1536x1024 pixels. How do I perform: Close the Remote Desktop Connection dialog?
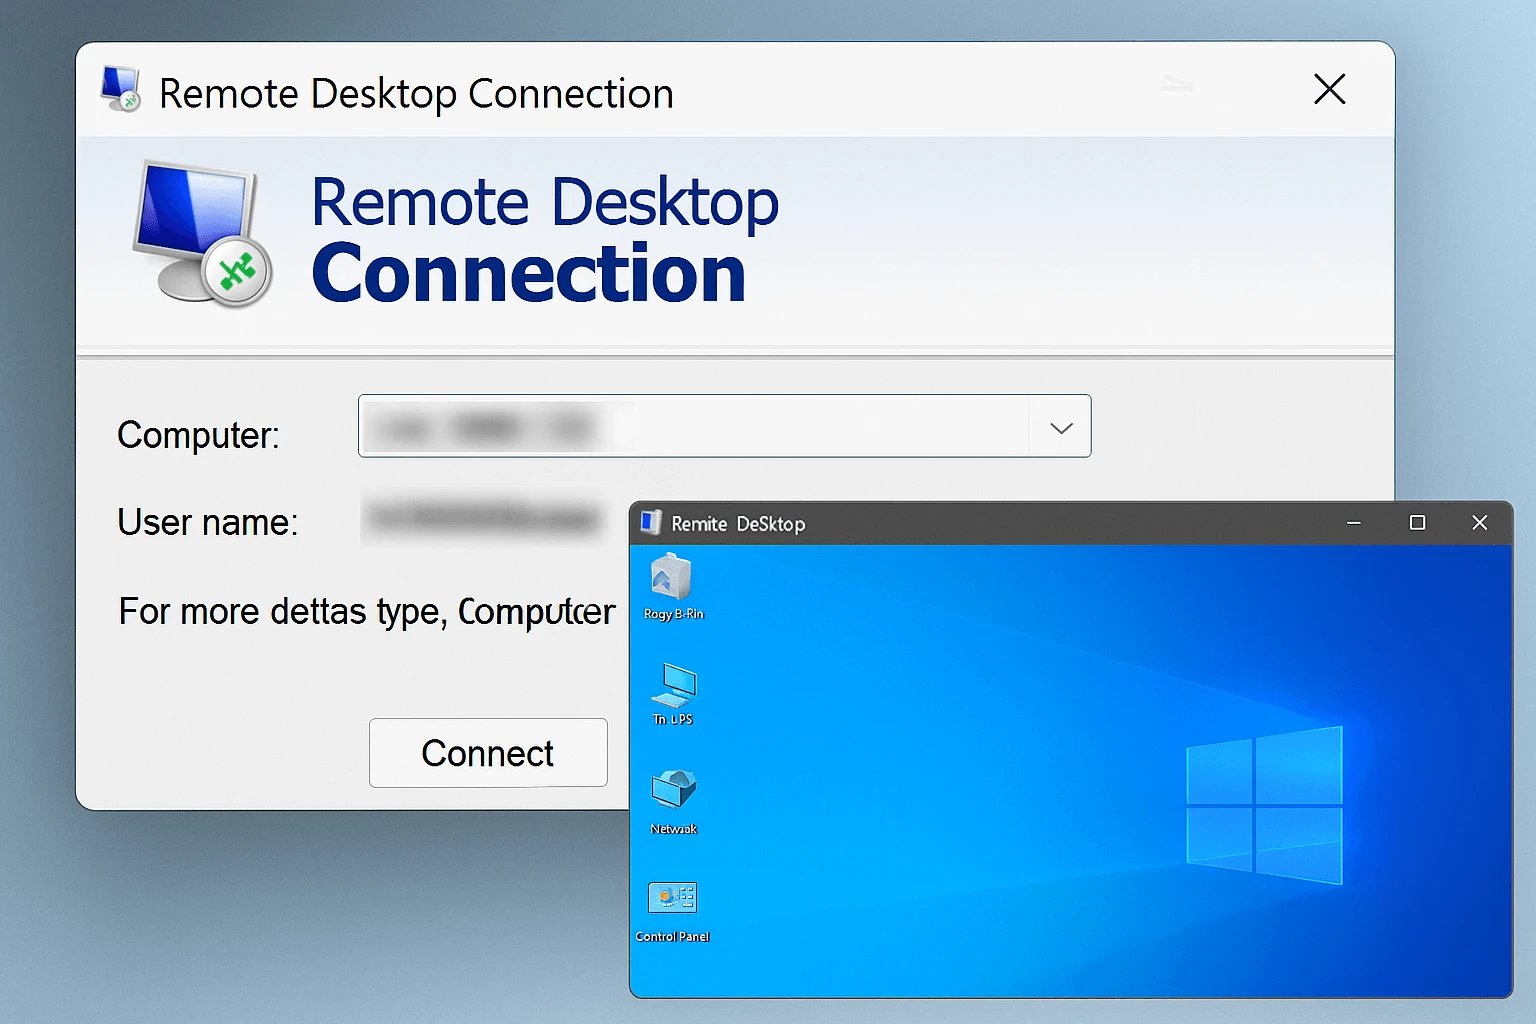point(1329,90)
